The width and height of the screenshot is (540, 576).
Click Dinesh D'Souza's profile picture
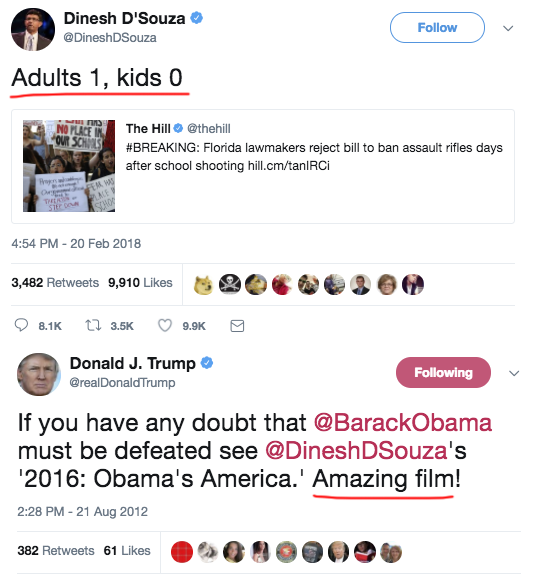pyautogui.click(x=33, y=29)
